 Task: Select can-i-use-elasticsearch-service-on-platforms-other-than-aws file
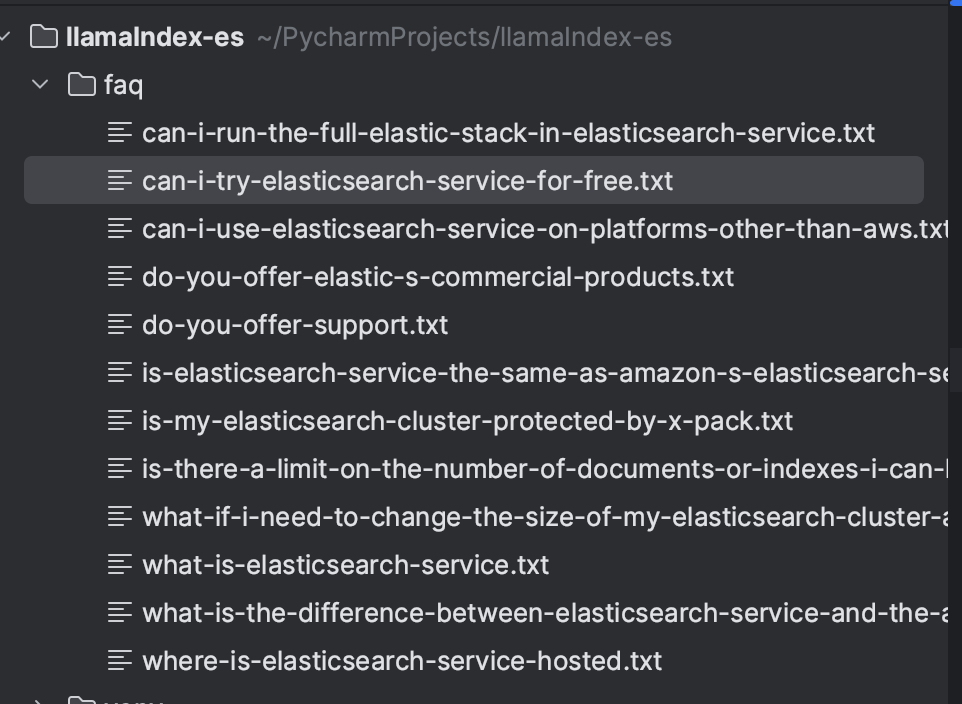[540, 229]
